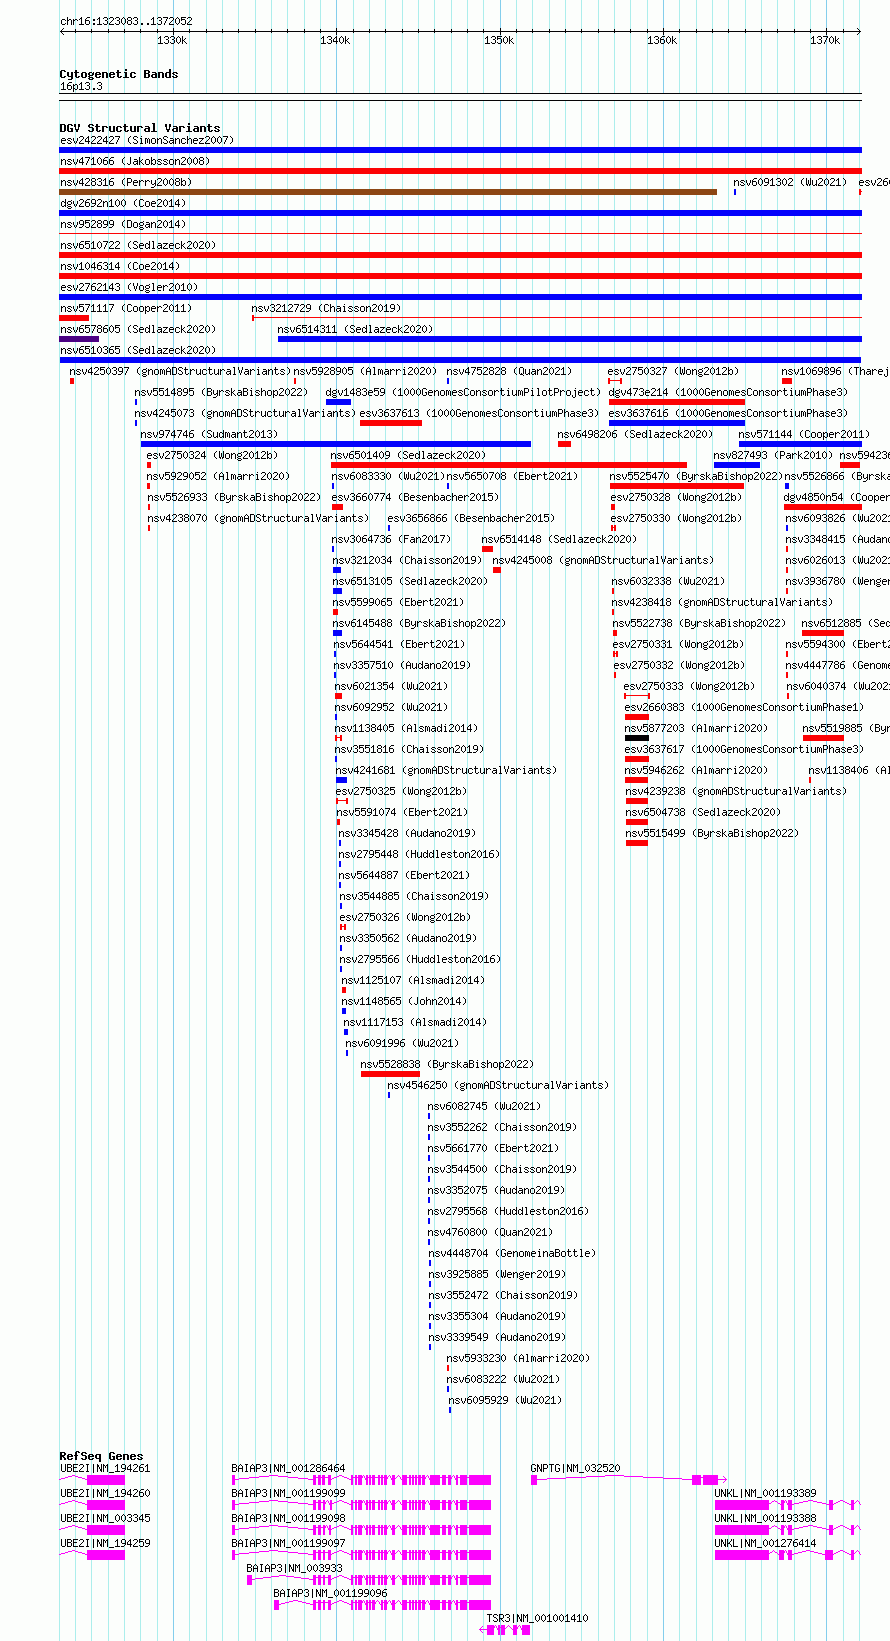Viewport: 890px width, 1641px height.
Task: Click the nsv1148565 (John2014) label
Action: 404,1001
